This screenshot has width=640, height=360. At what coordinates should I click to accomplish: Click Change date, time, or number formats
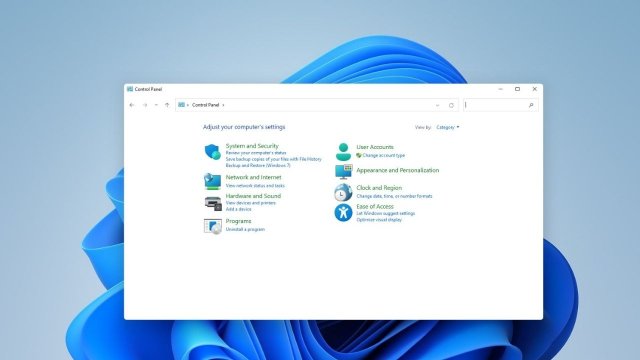394,196
